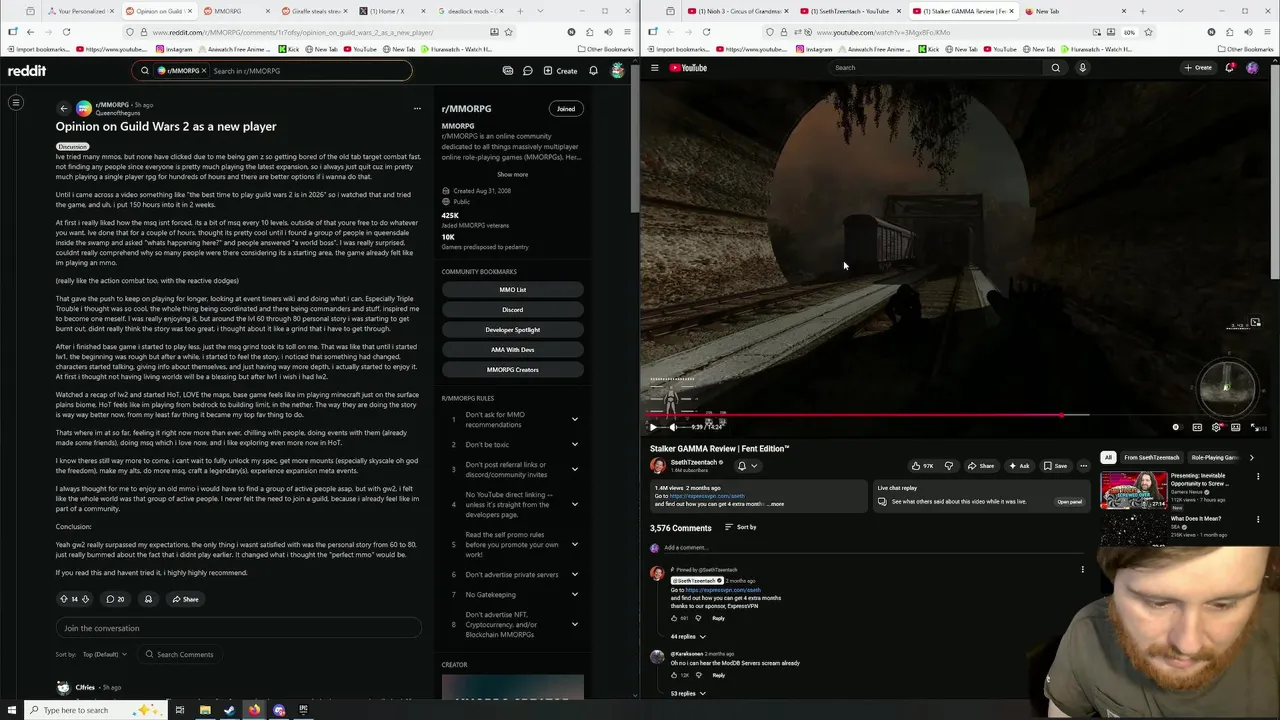Viewport: 1280px width, 720px height.
Task: Expand rule 1 Don't ask for MMO recommendations
Action: pyautogui.click(x=574, y=419)
